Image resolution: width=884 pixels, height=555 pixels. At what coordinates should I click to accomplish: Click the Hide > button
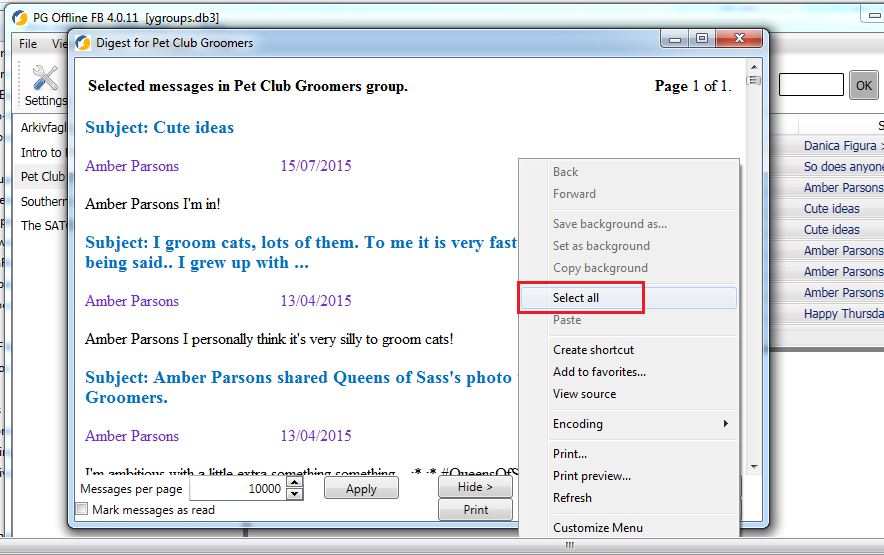pyautogui.click(x=475, y=487)
